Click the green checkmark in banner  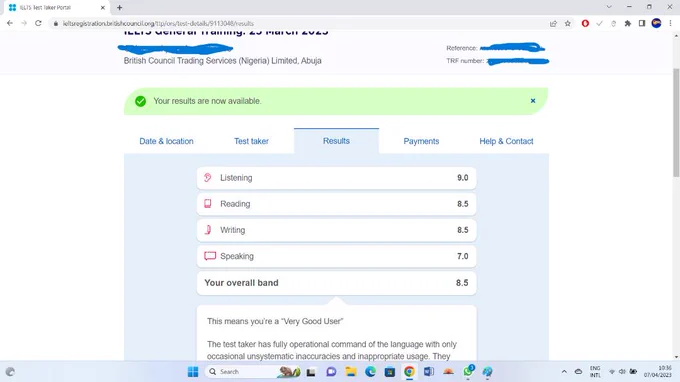click(140, 101)
